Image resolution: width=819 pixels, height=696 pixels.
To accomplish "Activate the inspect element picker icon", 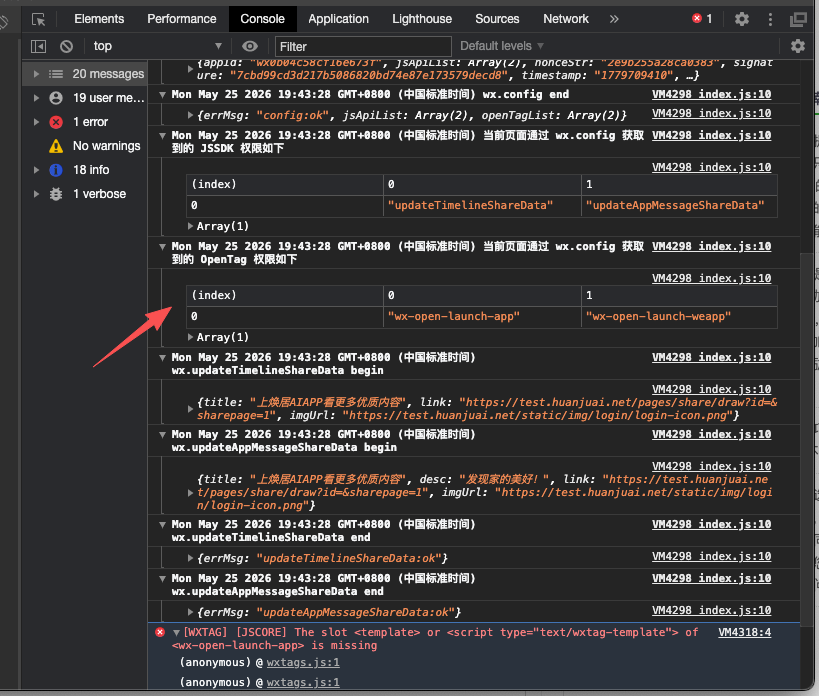I will coord(39,19).
